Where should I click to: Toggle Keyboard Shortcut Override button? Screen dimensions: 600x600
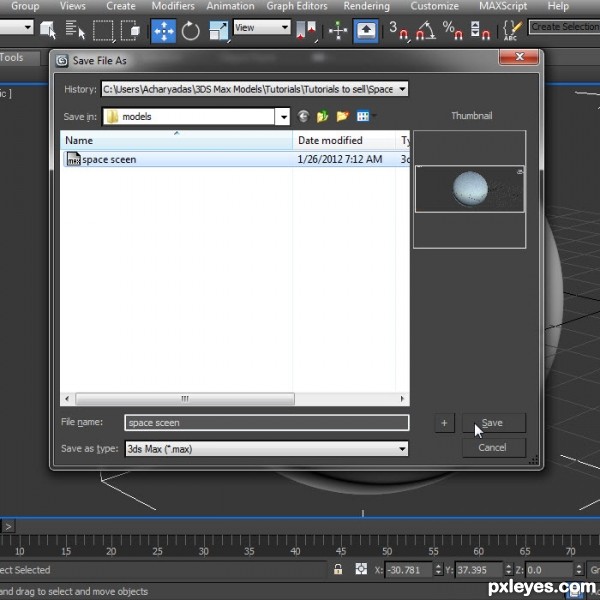click(x=366, y=31)
